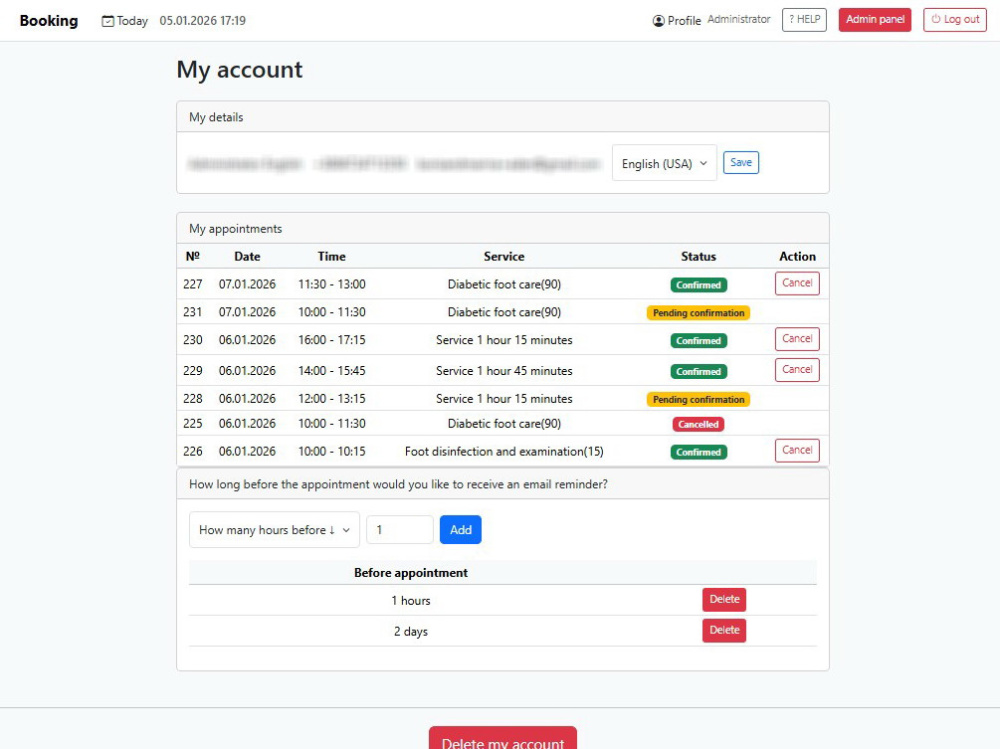
Task: Click Pending confirmation badge for appointment 228
Action: [698, 399]
